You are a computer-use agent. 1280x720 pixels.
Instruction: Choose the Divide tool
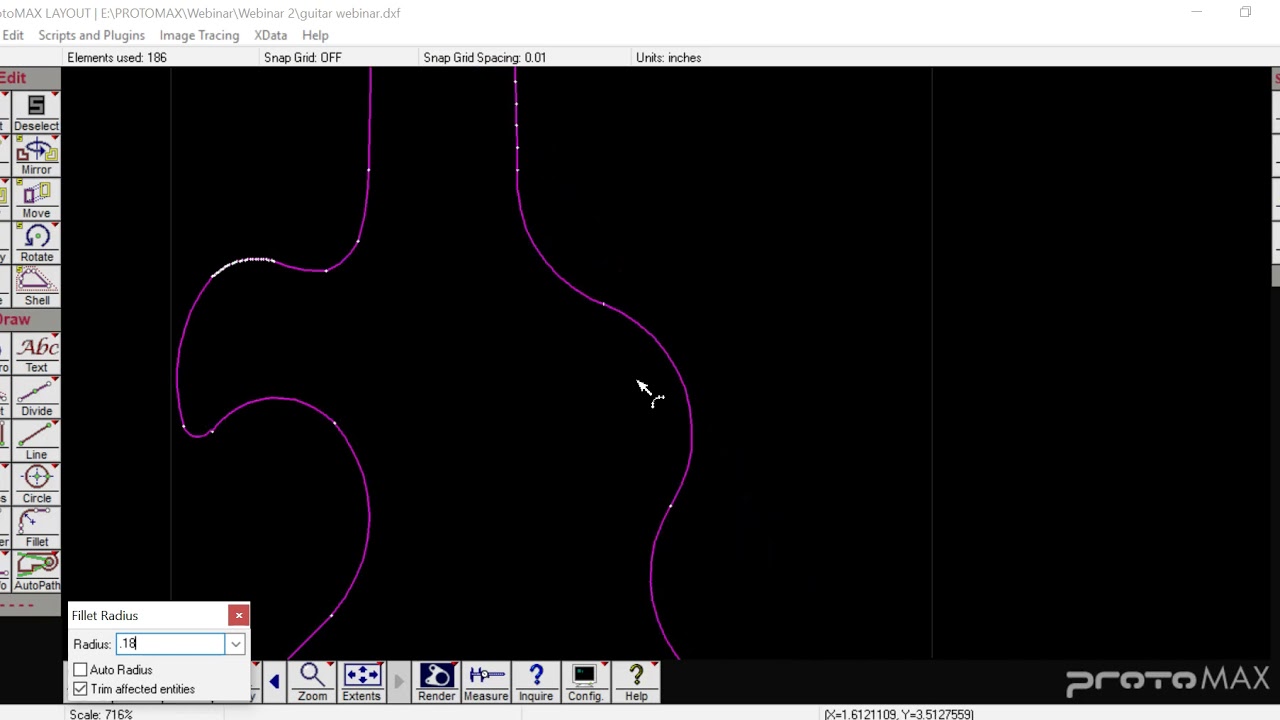coord(36,397)
